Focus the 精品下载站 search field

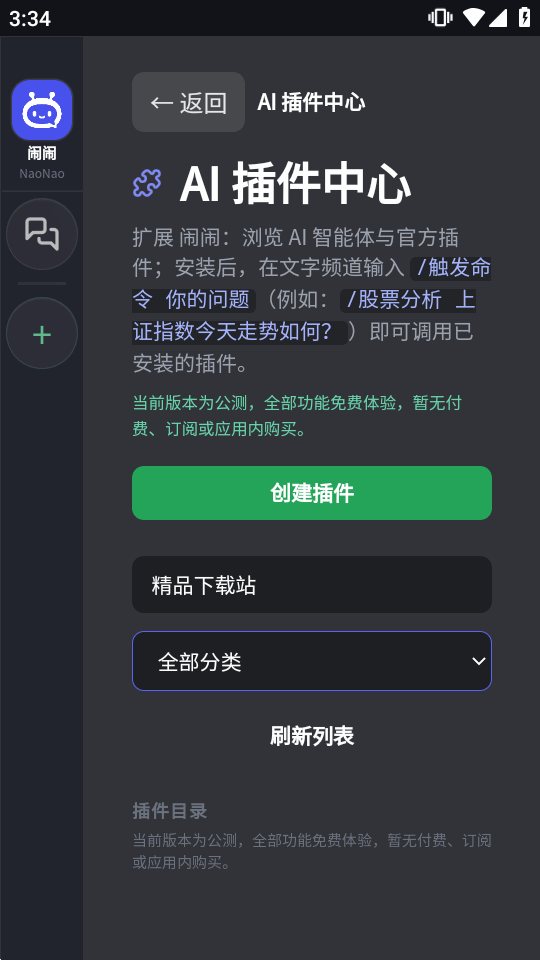coord(312,585)
